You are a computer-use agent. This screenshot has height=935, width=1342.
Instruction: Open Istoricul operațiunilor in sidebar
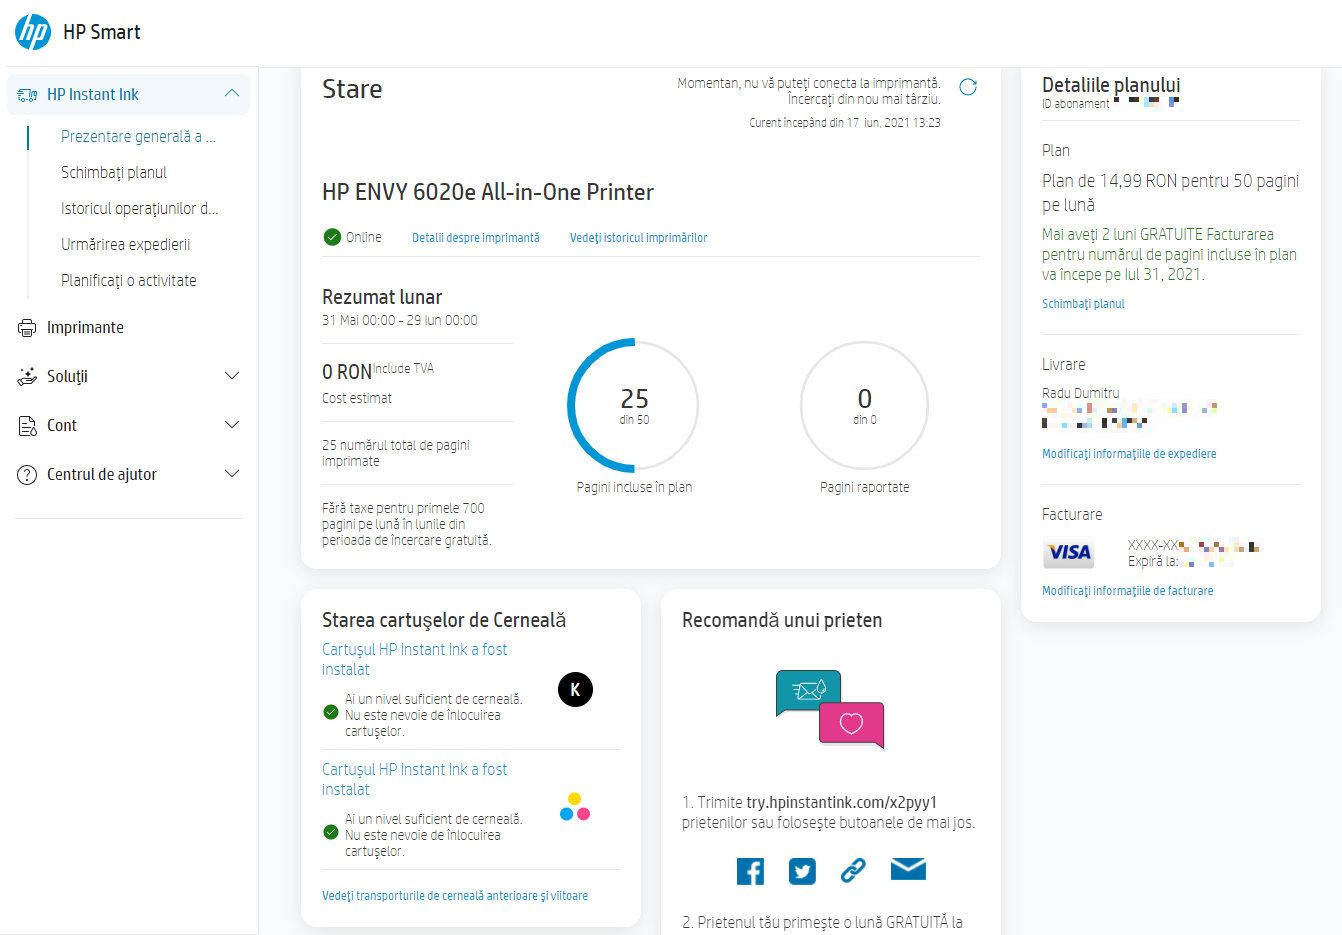[x=139, y=208]
